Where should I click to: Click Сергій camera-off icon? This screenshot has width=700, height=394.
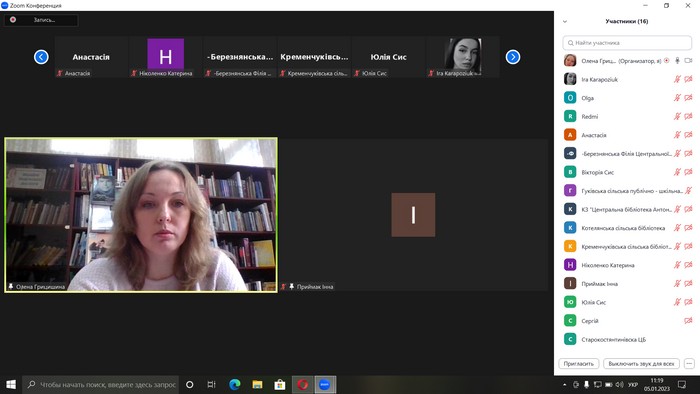[688, 321]
